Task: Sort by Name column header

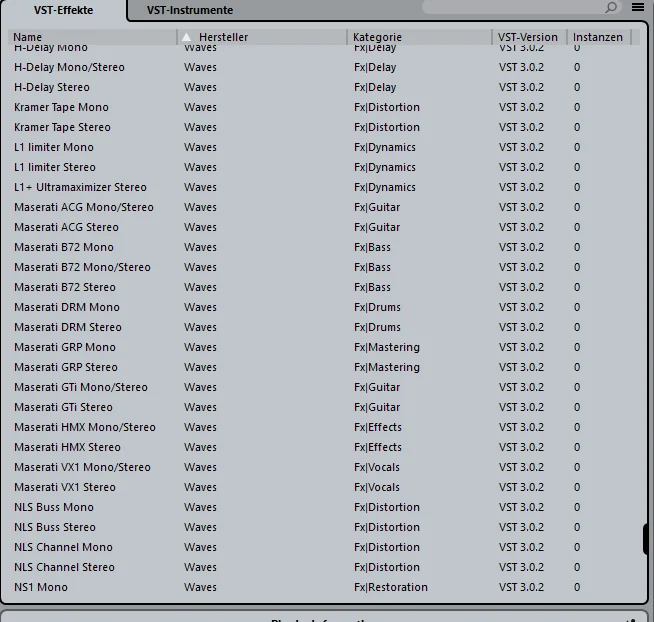Action: click(93, 37)
